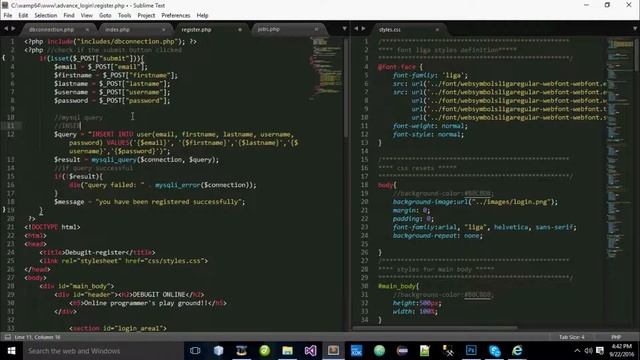The image size is (640, 360).
Task: Open Visual Studio from taskbar
Action: (310, 351)
